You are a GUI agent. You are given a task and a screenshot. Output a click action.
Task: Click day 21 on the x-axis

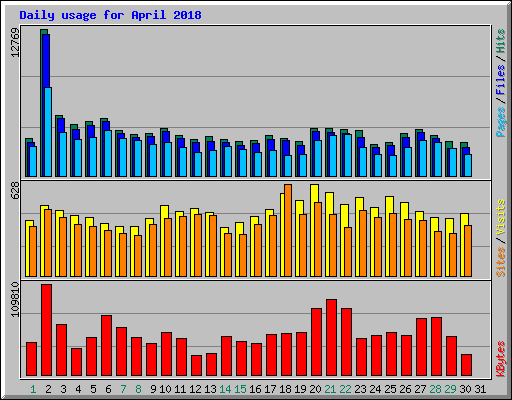point(330,389)
